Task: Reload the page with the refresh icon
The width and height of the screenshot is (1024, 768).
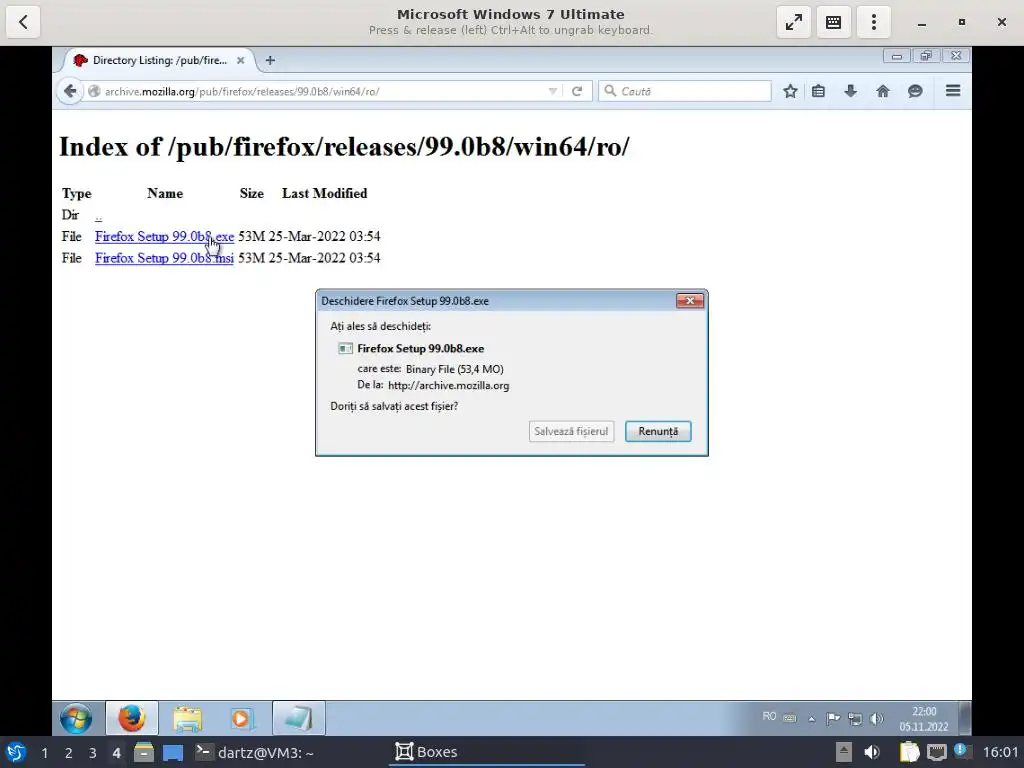Action: [x=577, y=91]
